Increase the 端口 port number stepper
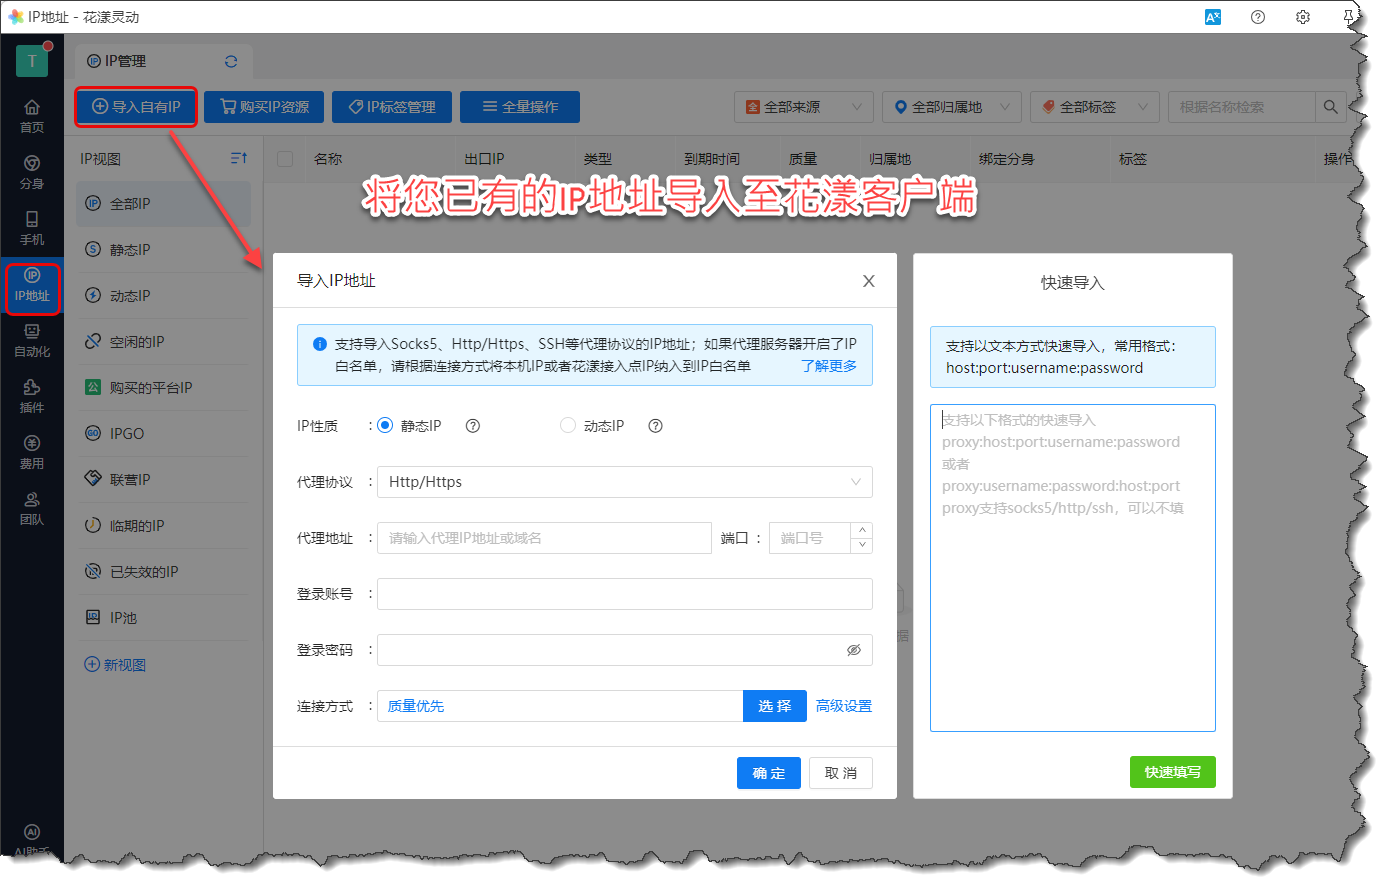 (x=862, y=530)
